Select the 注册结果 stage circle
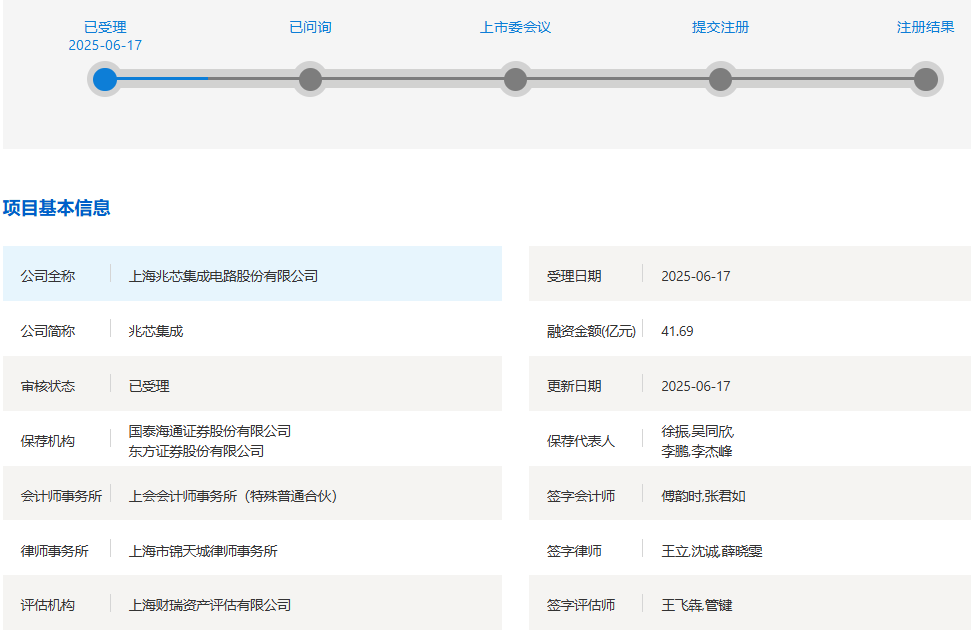The image size is (971, 636). [x=926, y=79]
